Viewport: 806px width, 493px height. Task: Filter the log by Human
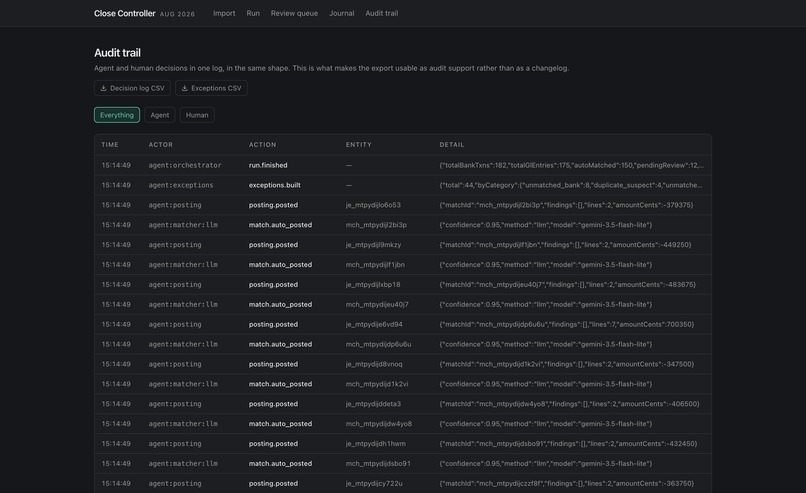[x=197, y=115]
